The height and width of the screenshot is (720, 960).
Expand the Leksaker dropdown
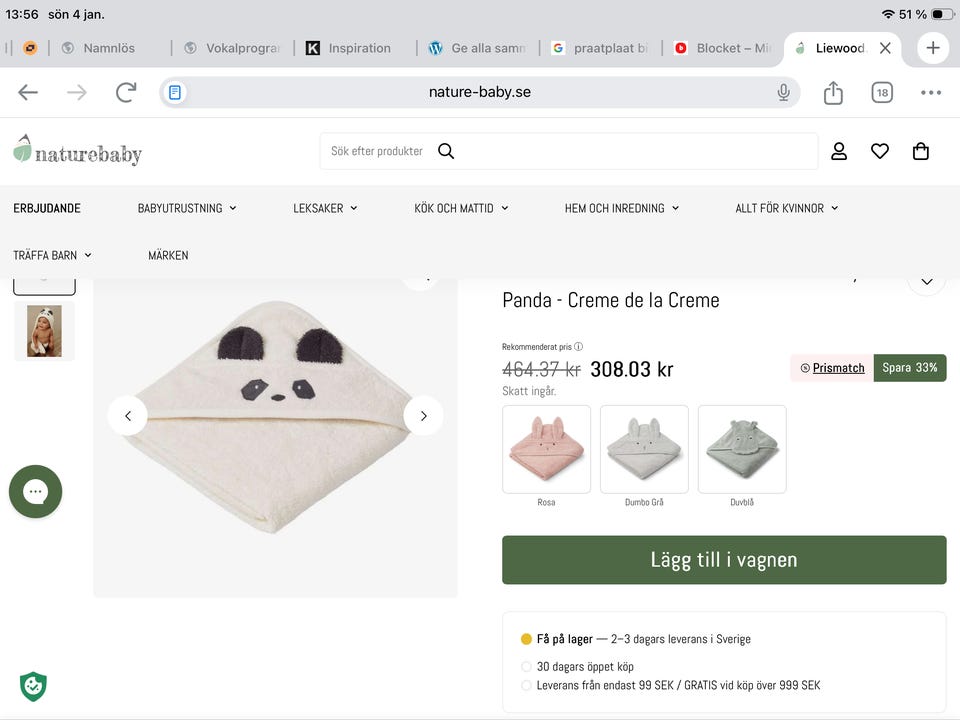tap(325, 208)
